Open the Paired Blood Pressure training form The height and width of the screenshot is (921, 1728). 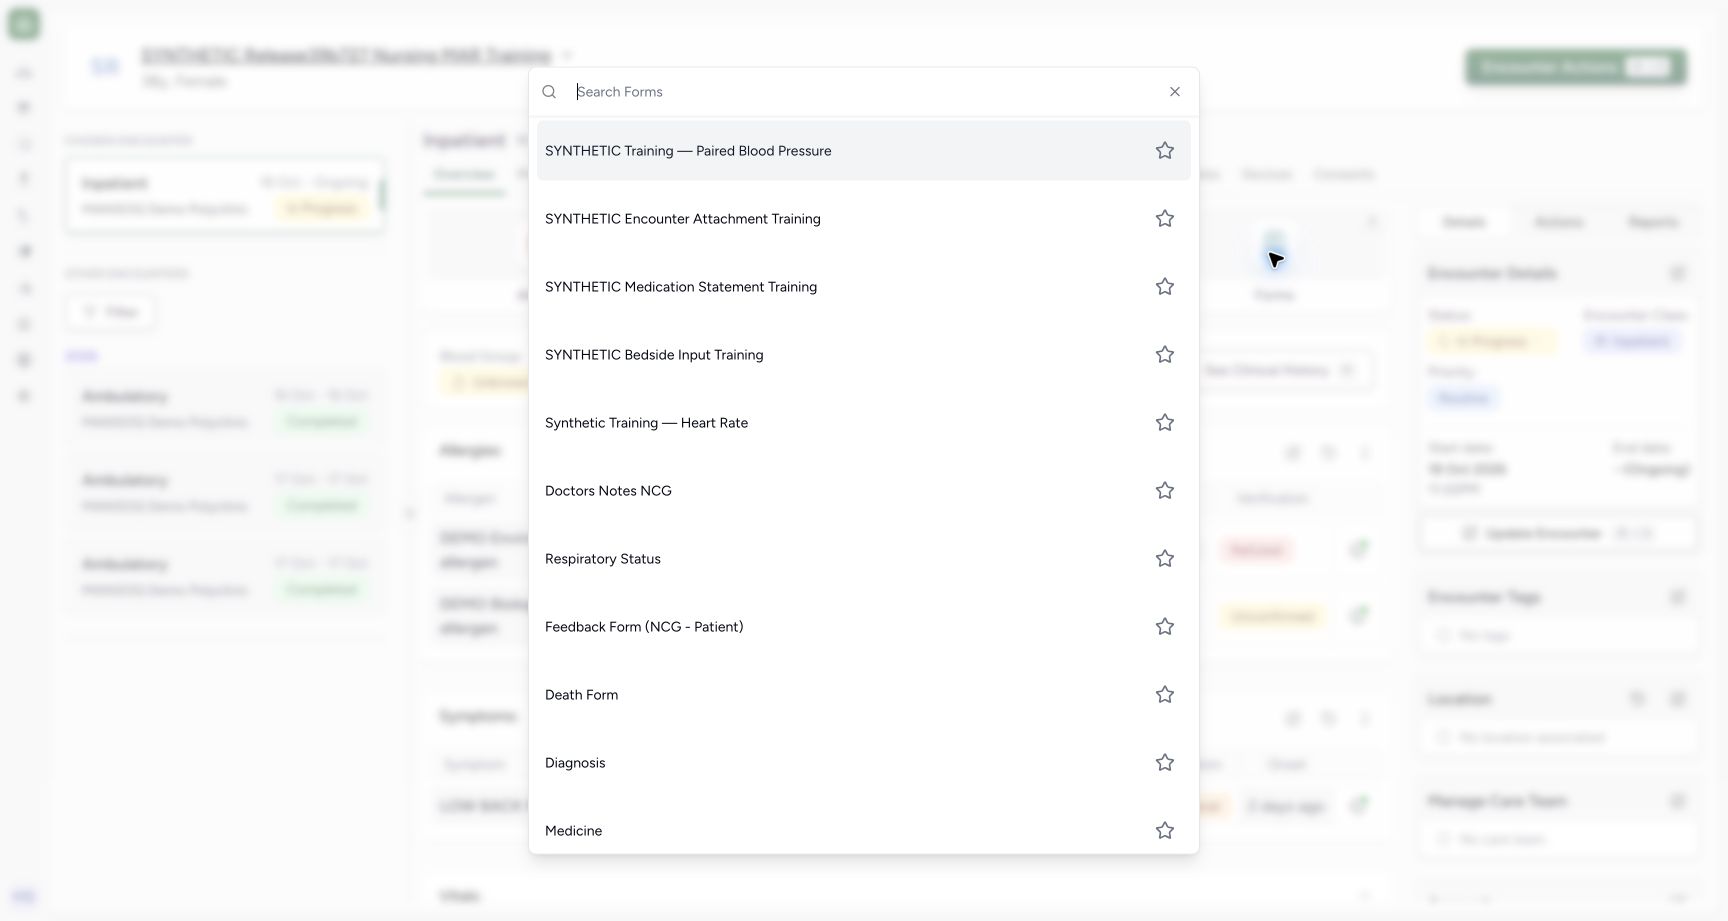(x=864, y=151)
